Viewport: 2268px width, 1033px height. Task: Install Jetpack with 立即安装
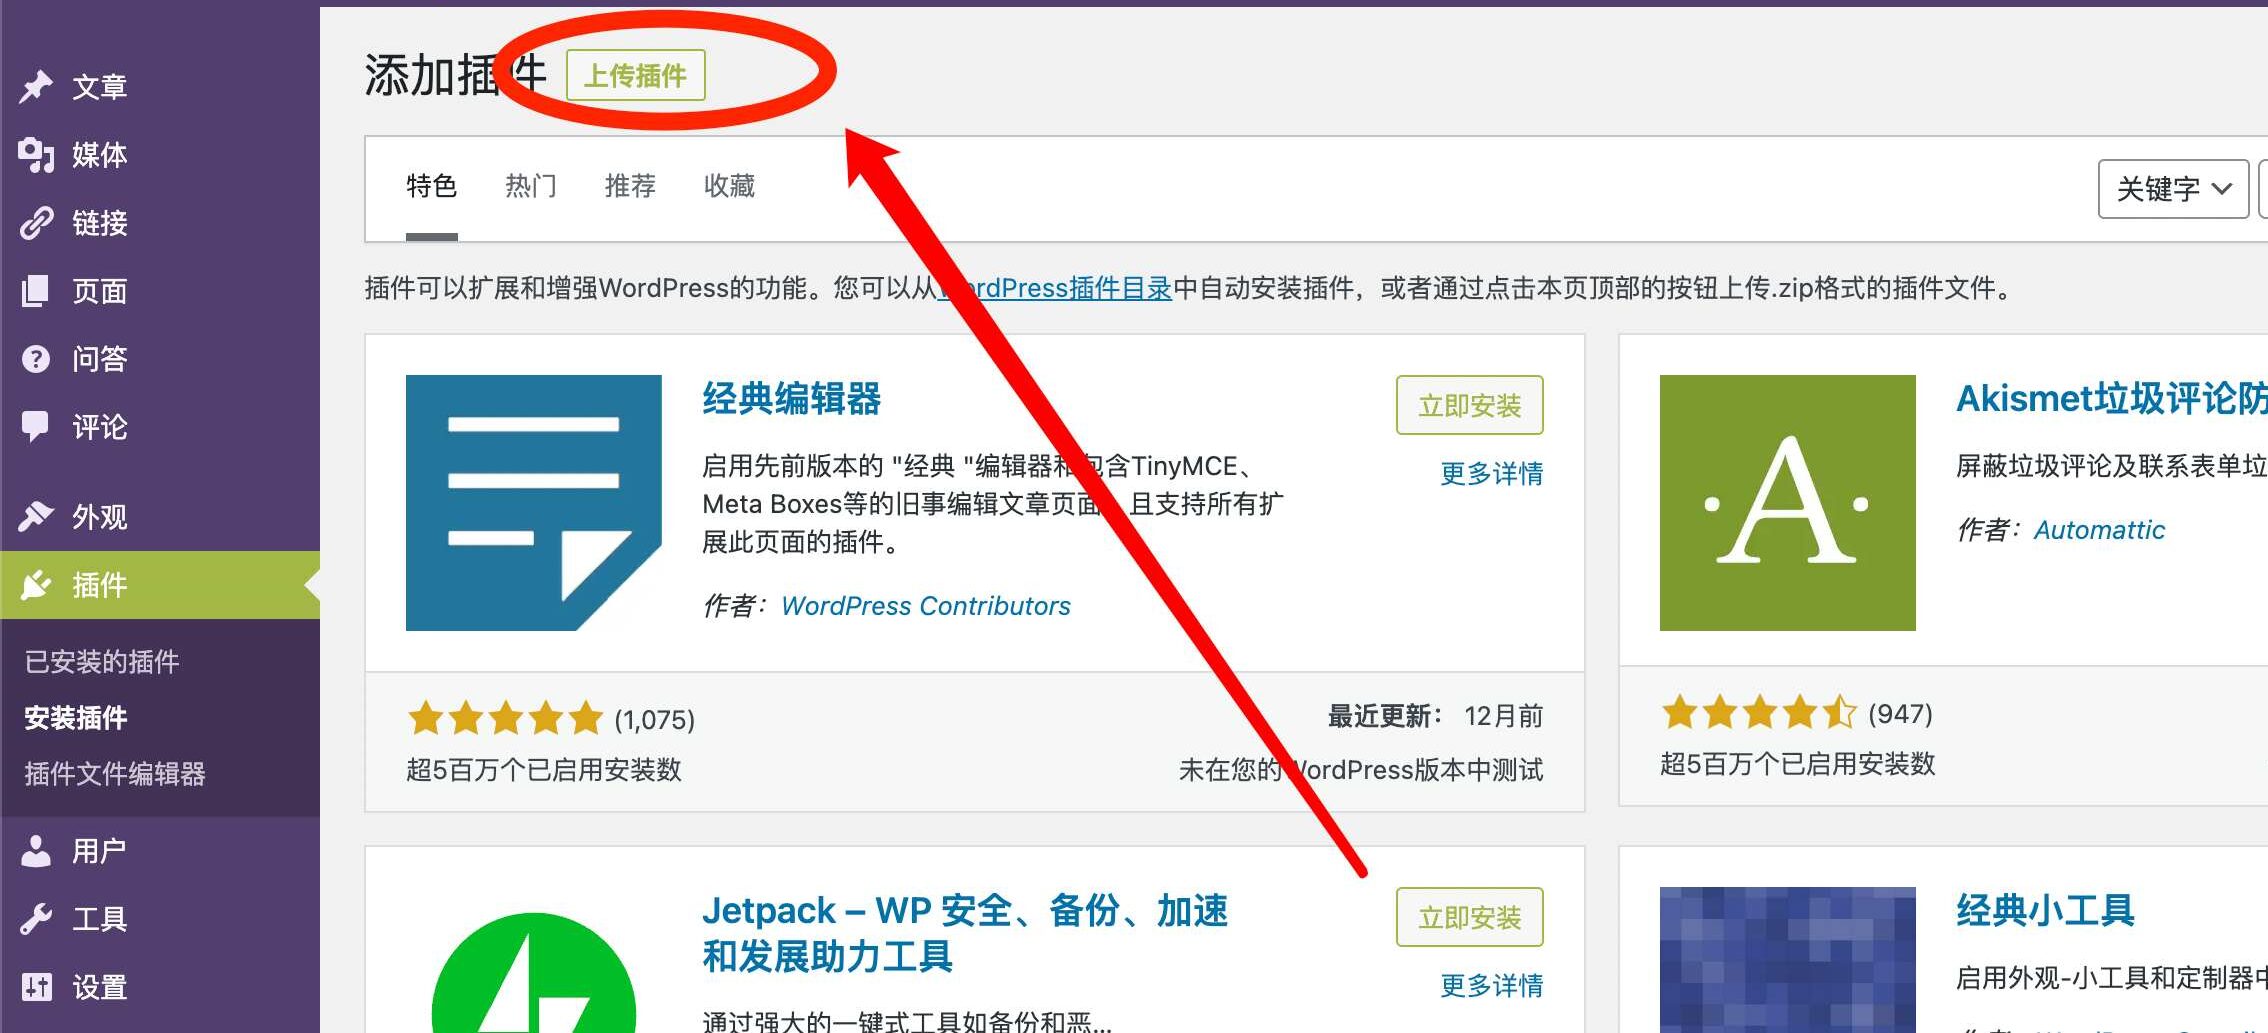[1469, 917]
